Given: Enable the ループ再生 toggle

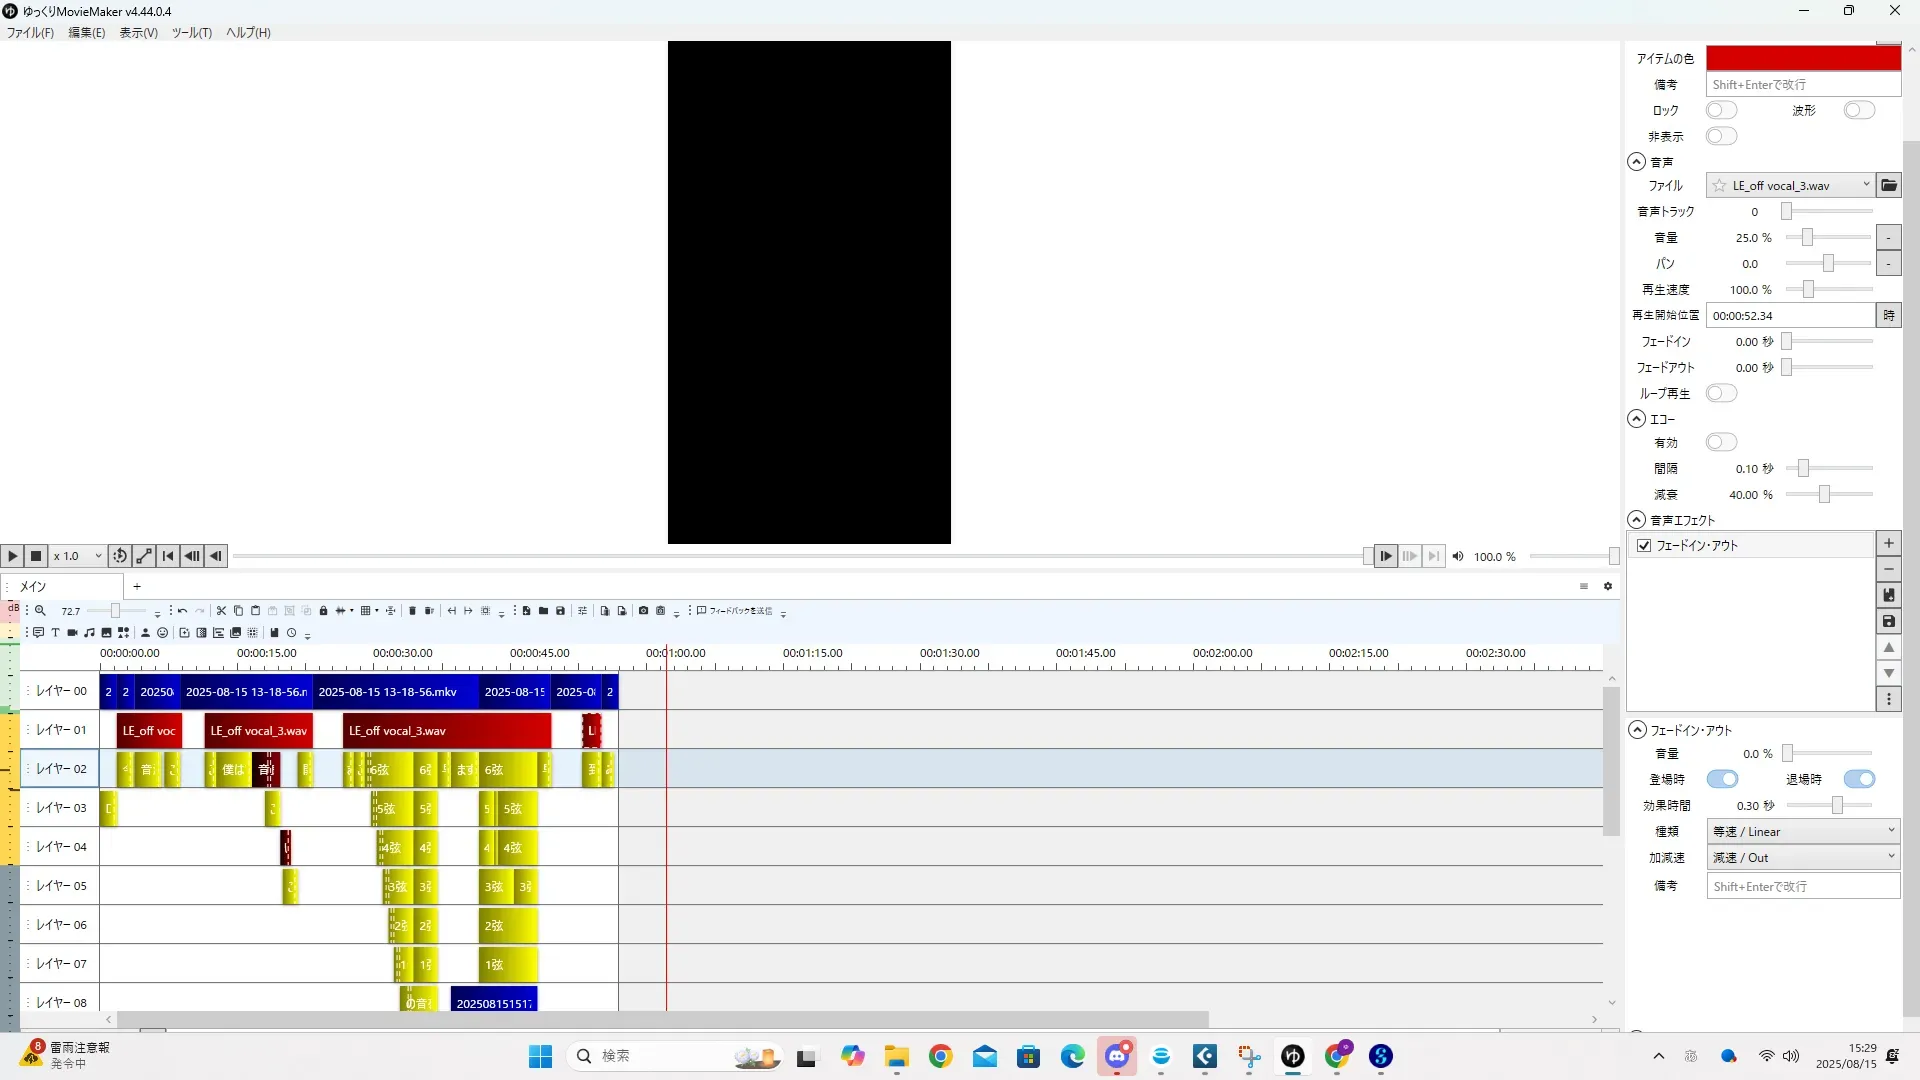Looking at the screenshot, I should (1721, 393).
